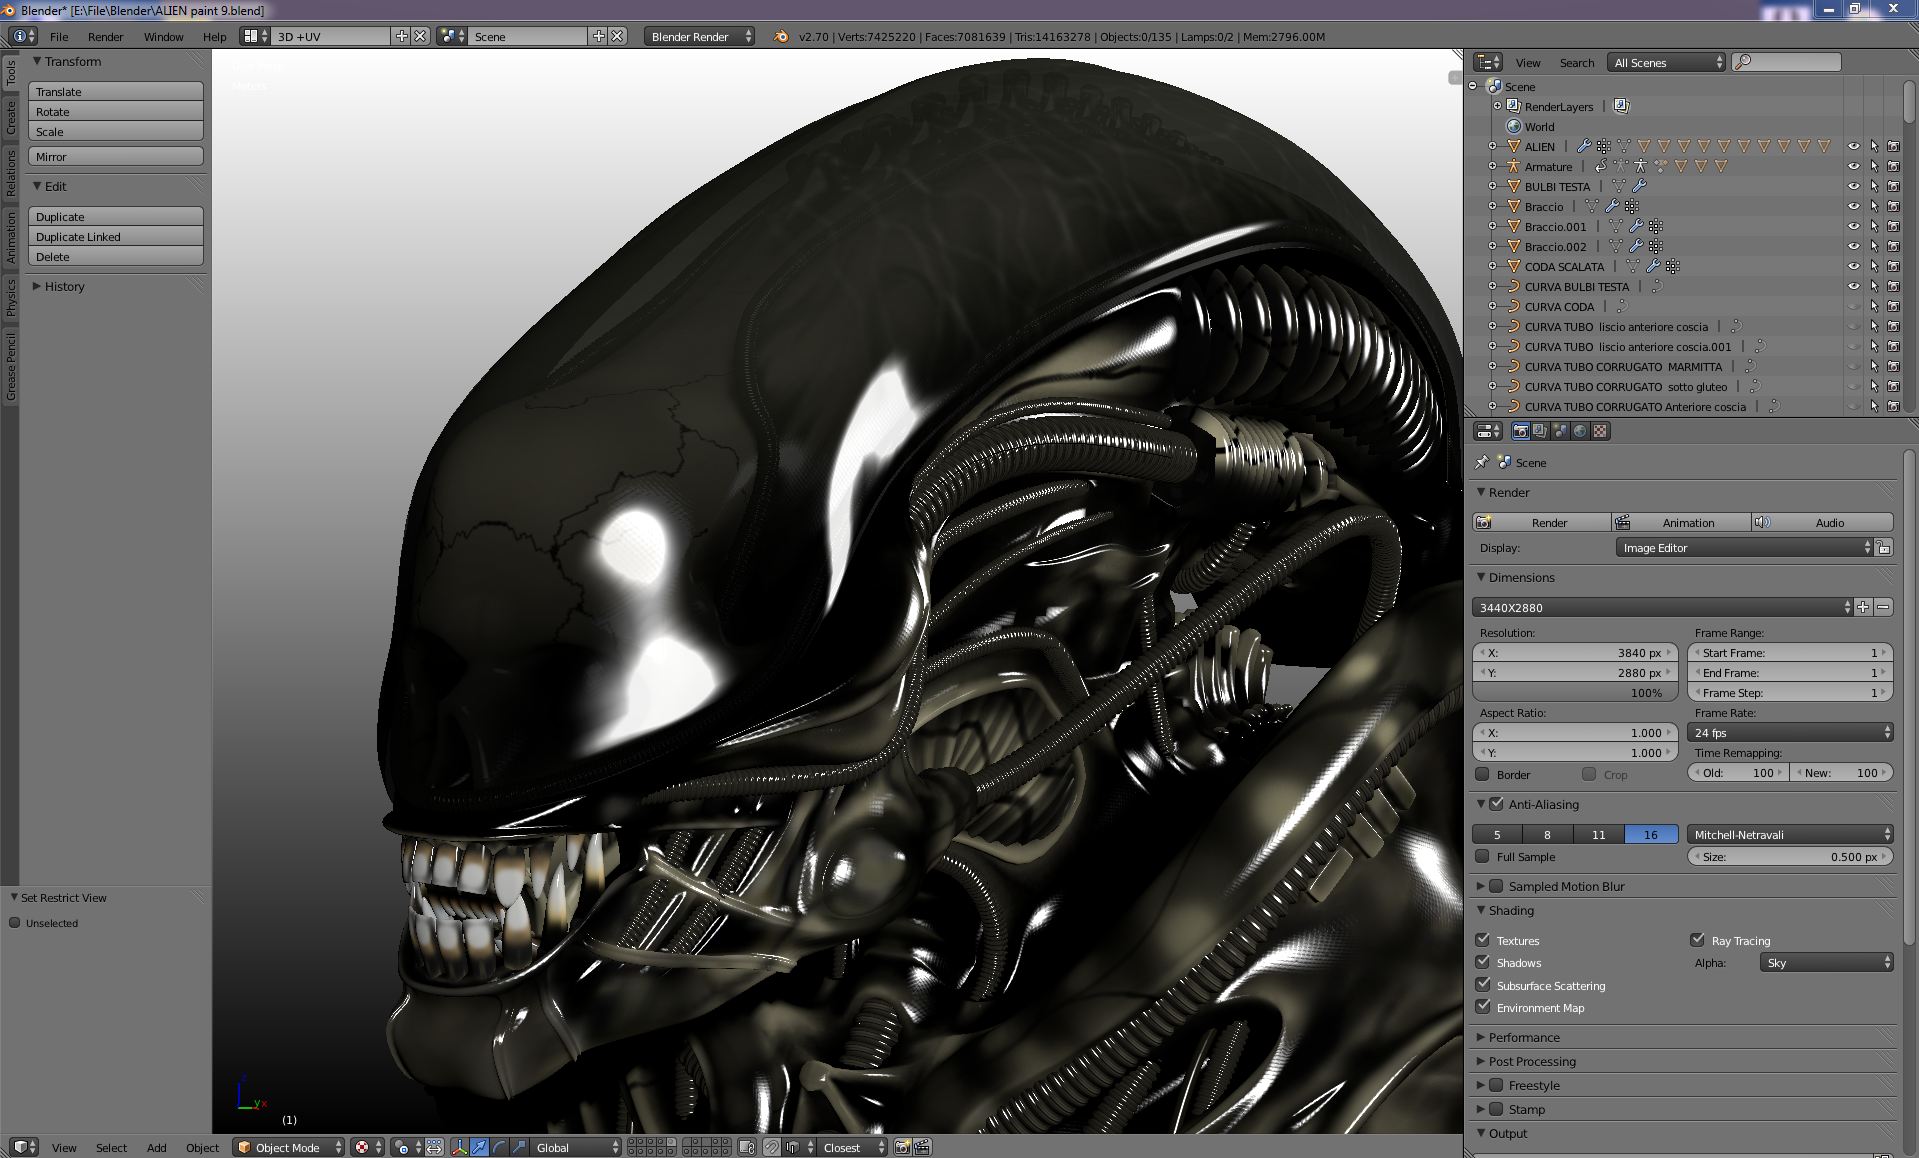Switch to the Grease Pencil tab
The height and width of the screenshot is (1158, 1919).
tap(11, 366)
